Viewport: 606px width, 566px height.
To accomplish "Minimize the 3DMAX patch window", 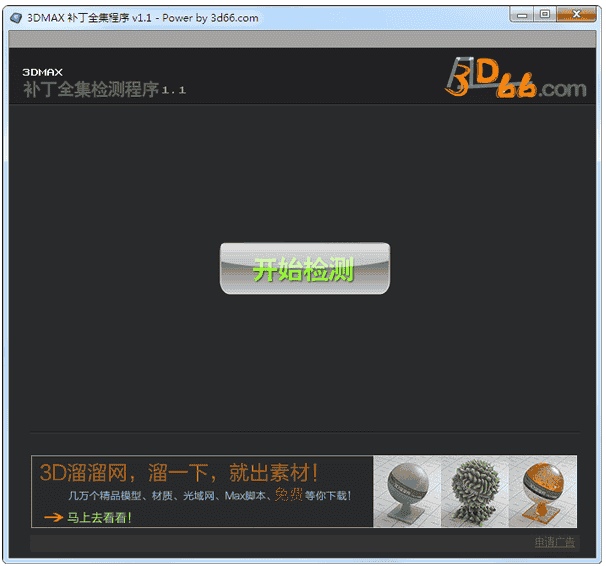I will pos(522,15).
